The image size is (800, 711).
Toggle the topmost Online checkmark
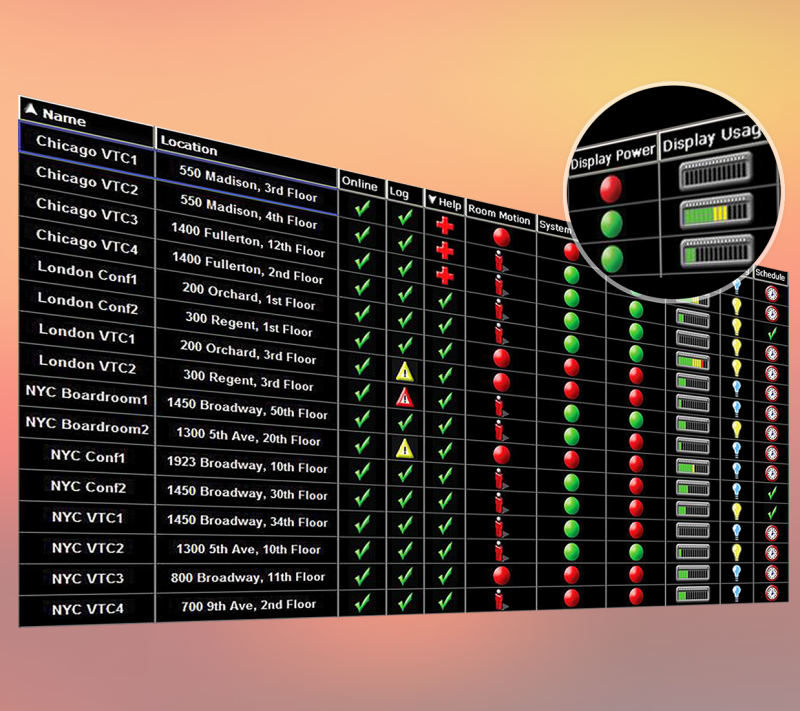361,210
